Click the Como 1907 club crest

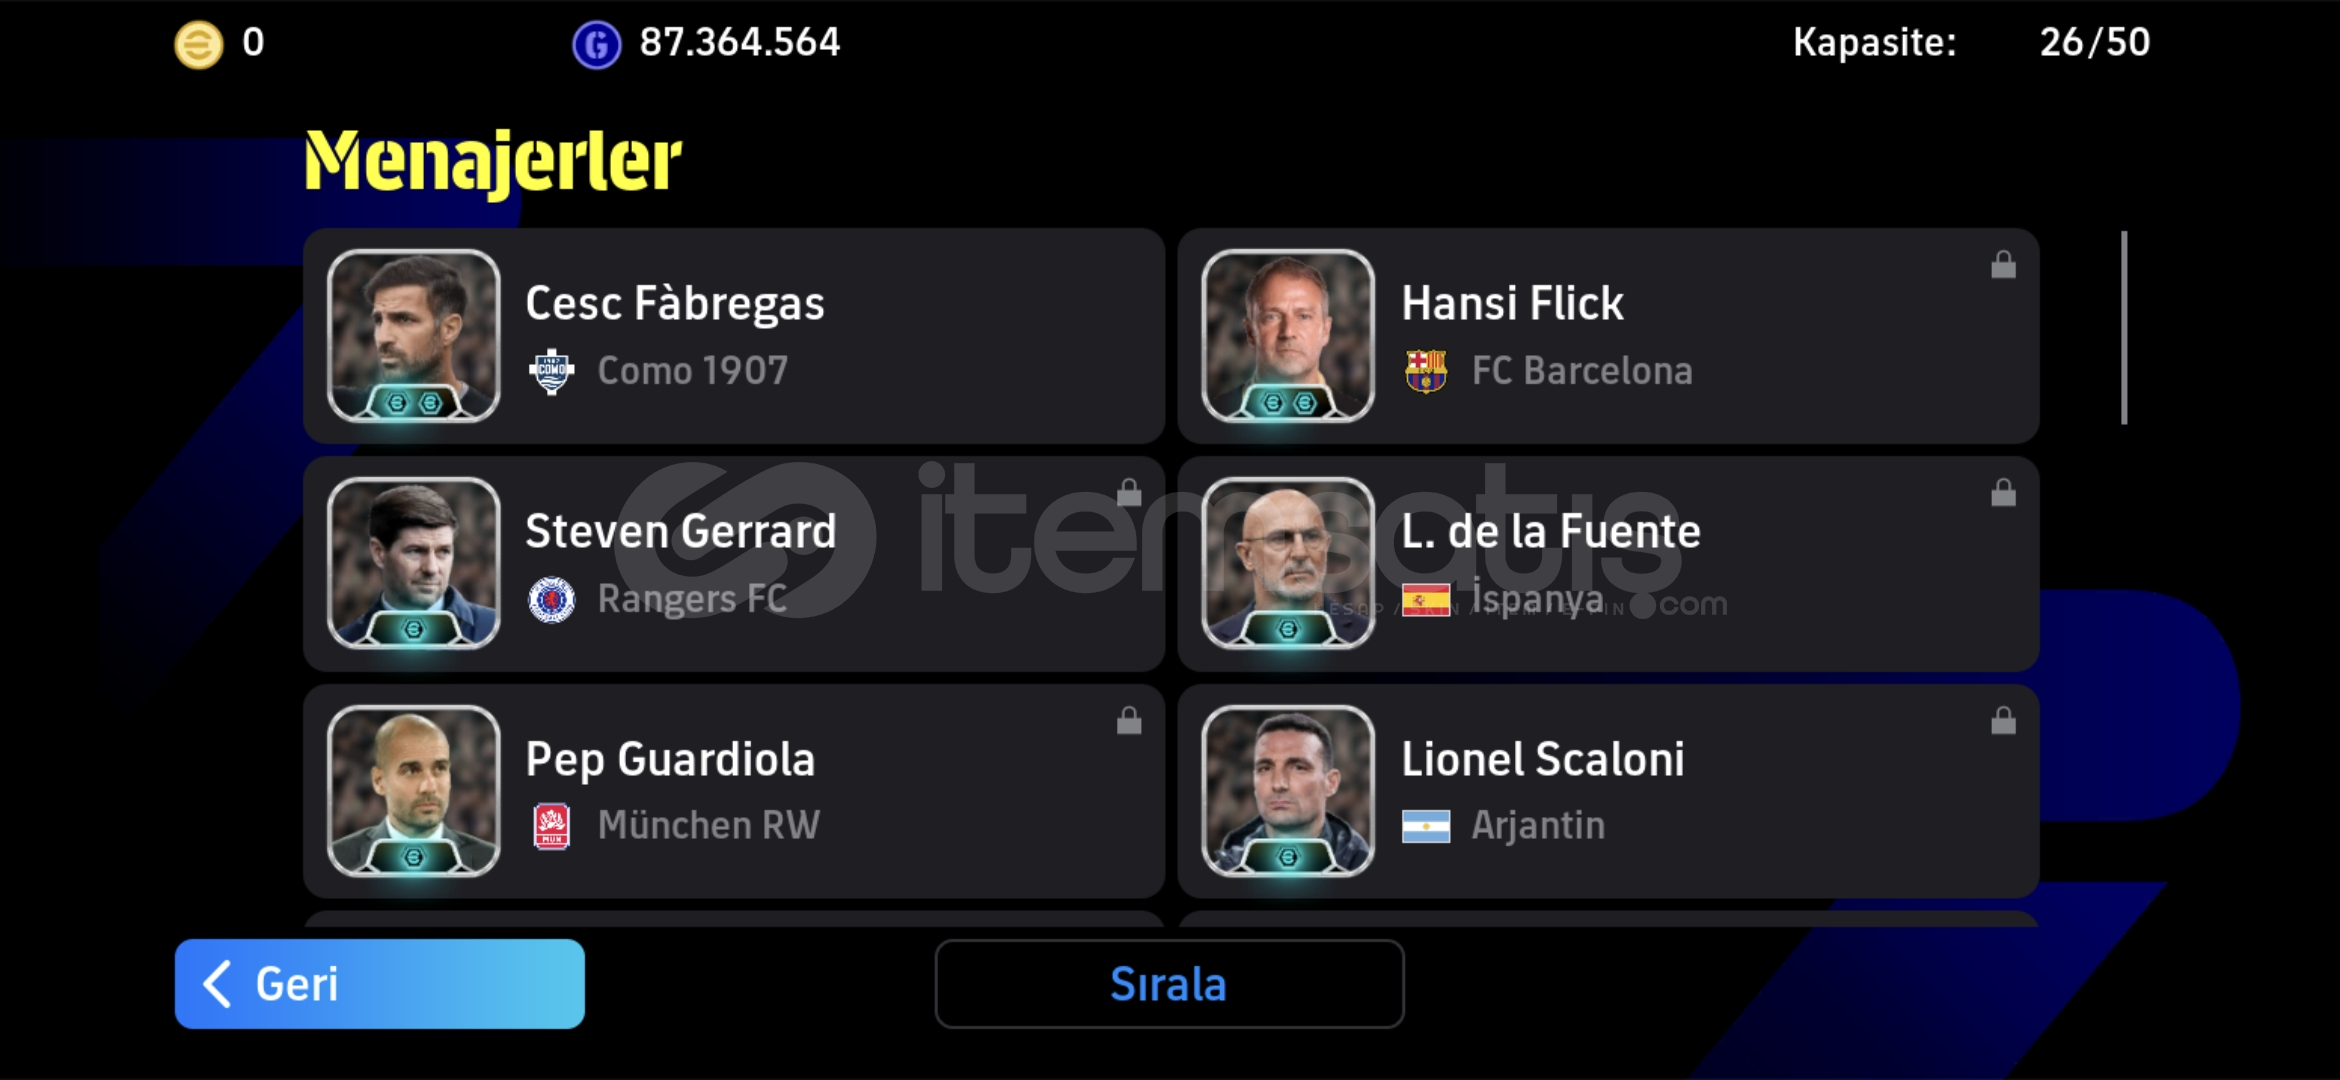[x=551, y=372]
